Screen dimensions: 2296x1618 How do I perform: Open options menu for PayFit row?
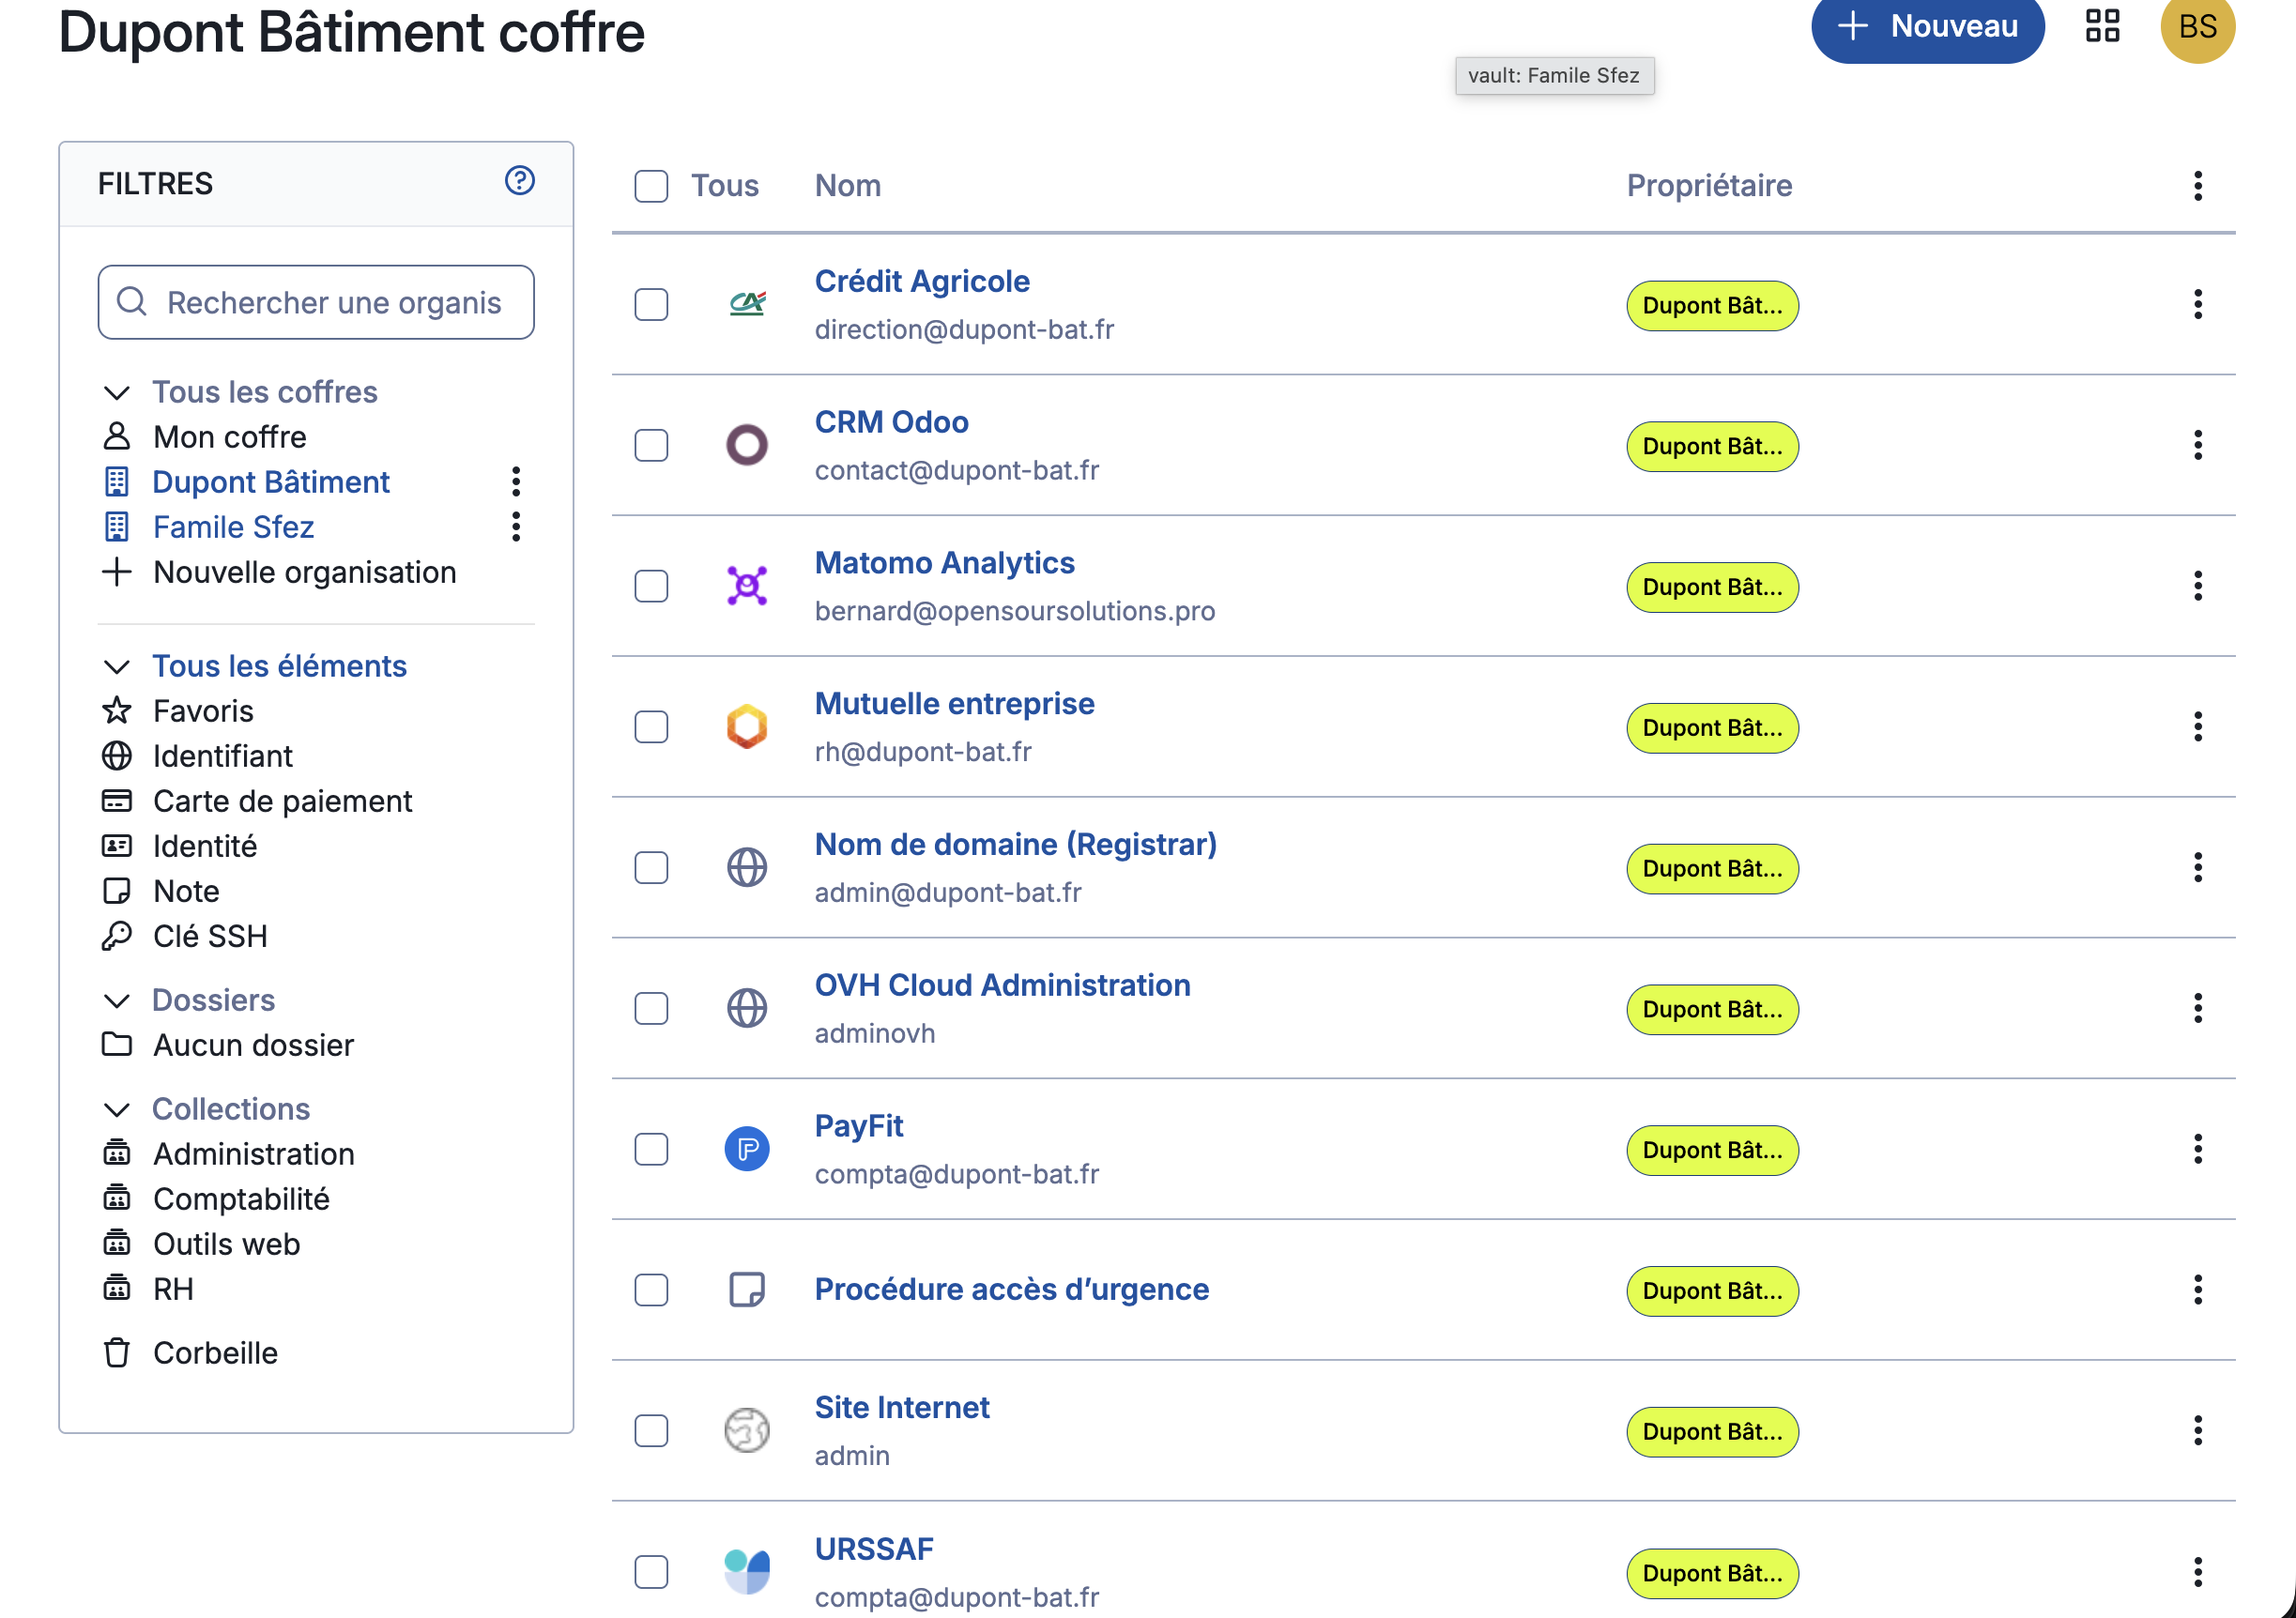tap(2197, 1150)
